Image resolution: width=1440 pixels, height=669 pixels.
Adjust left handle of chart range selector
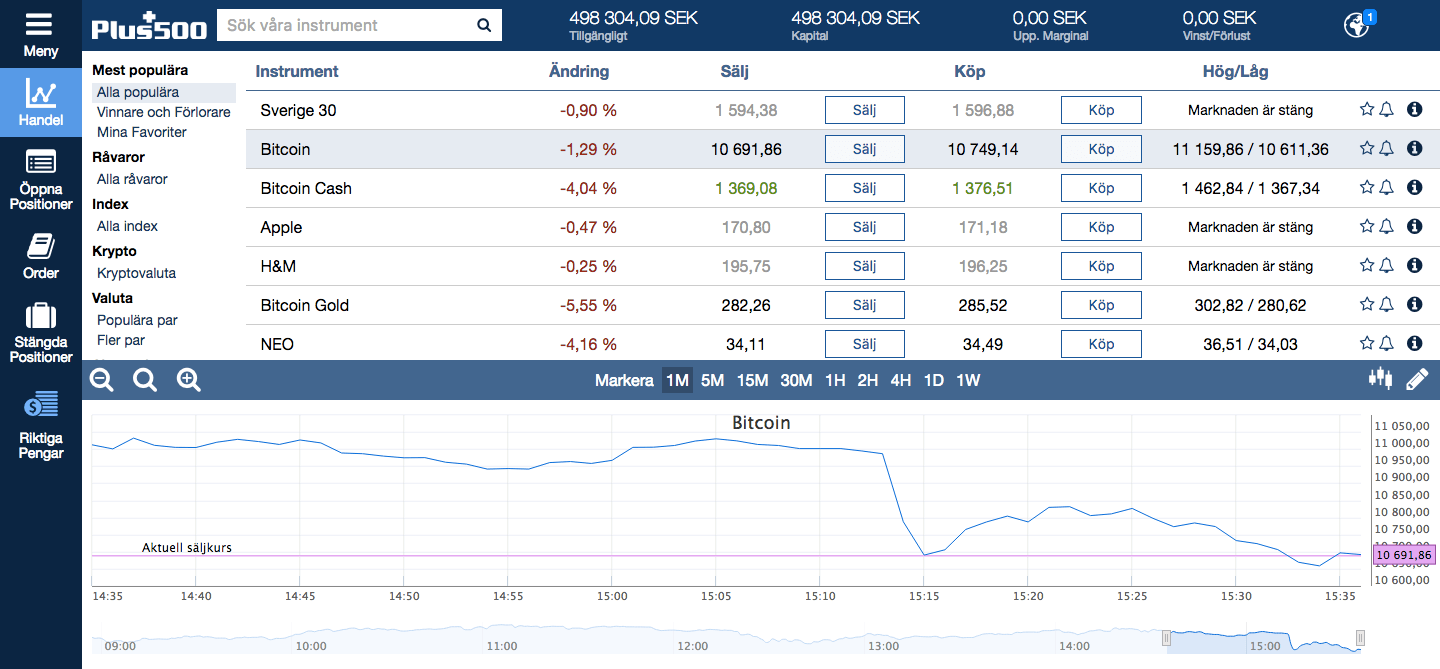(1166, 638)
